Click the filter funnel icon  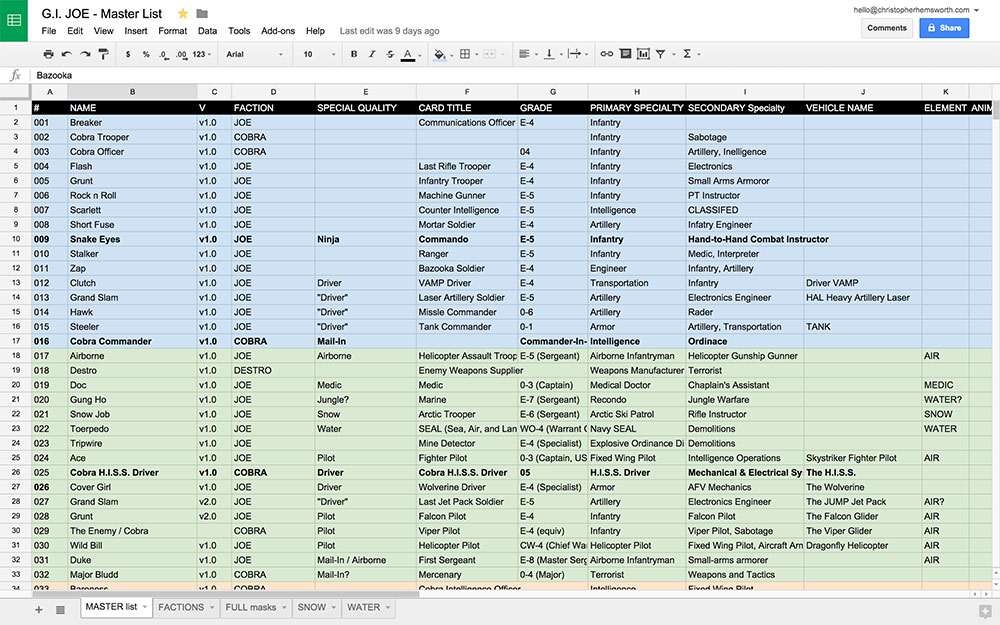[x=661, y=54]
